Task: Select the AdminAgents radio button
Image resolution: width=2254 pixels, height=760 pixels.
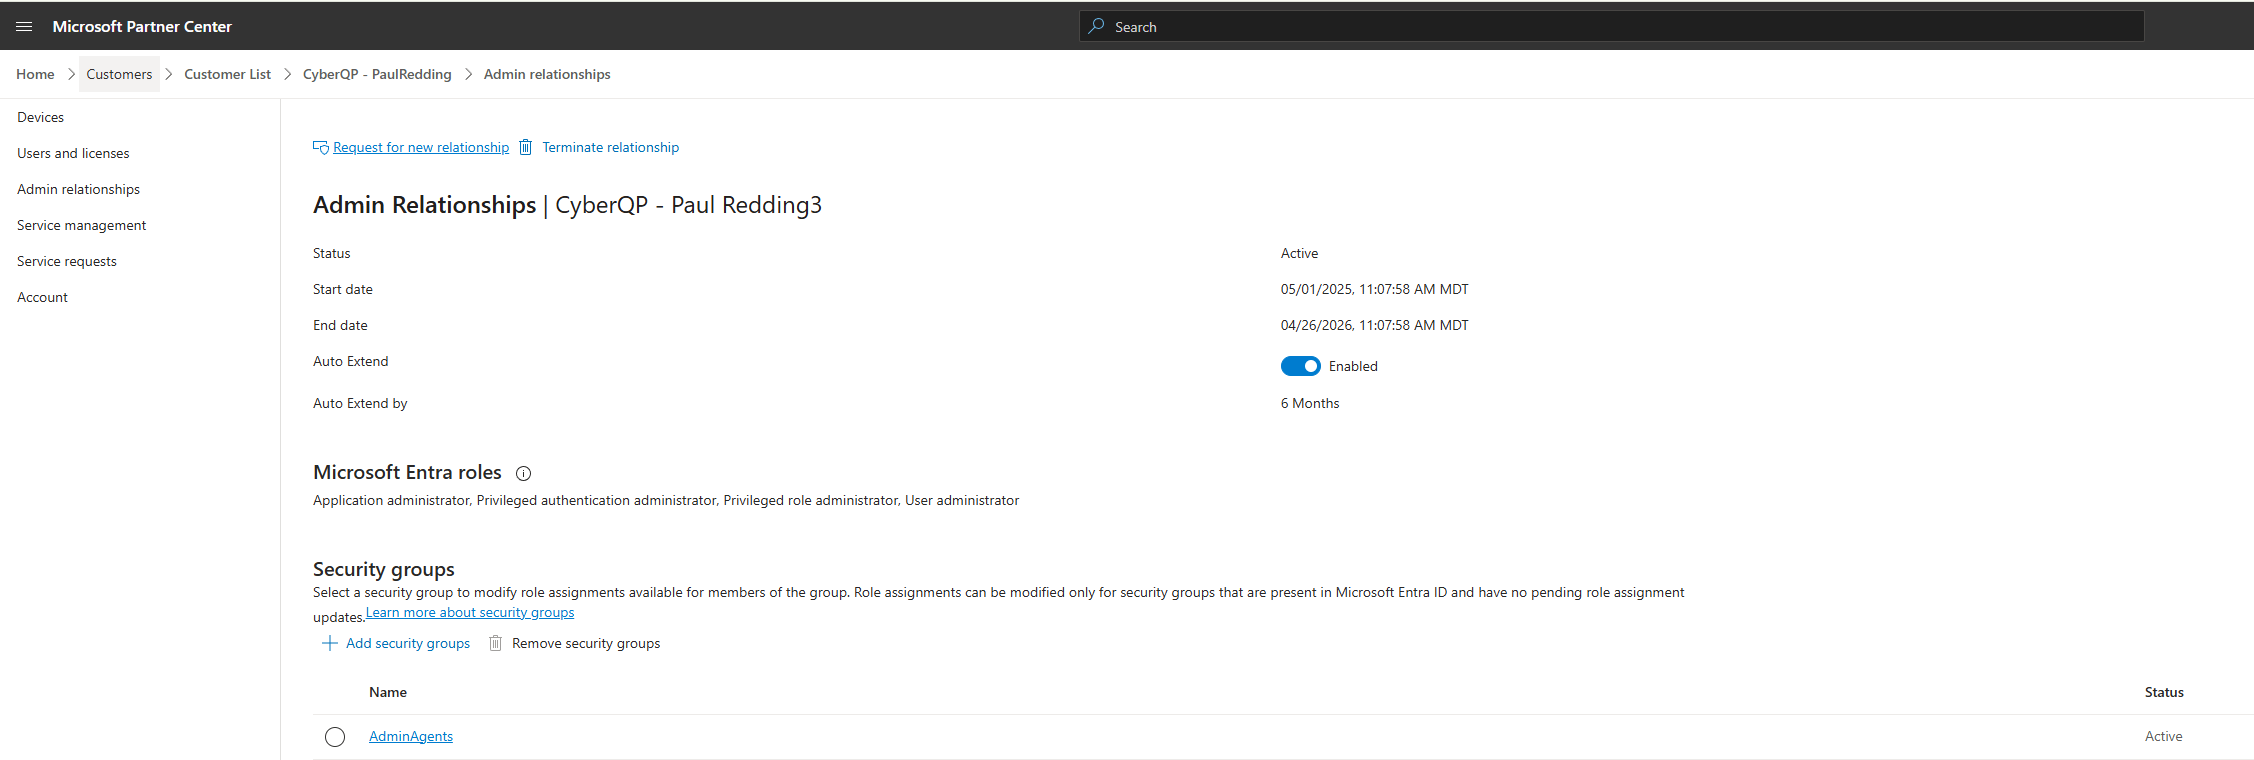Action: tap(335, 737)
